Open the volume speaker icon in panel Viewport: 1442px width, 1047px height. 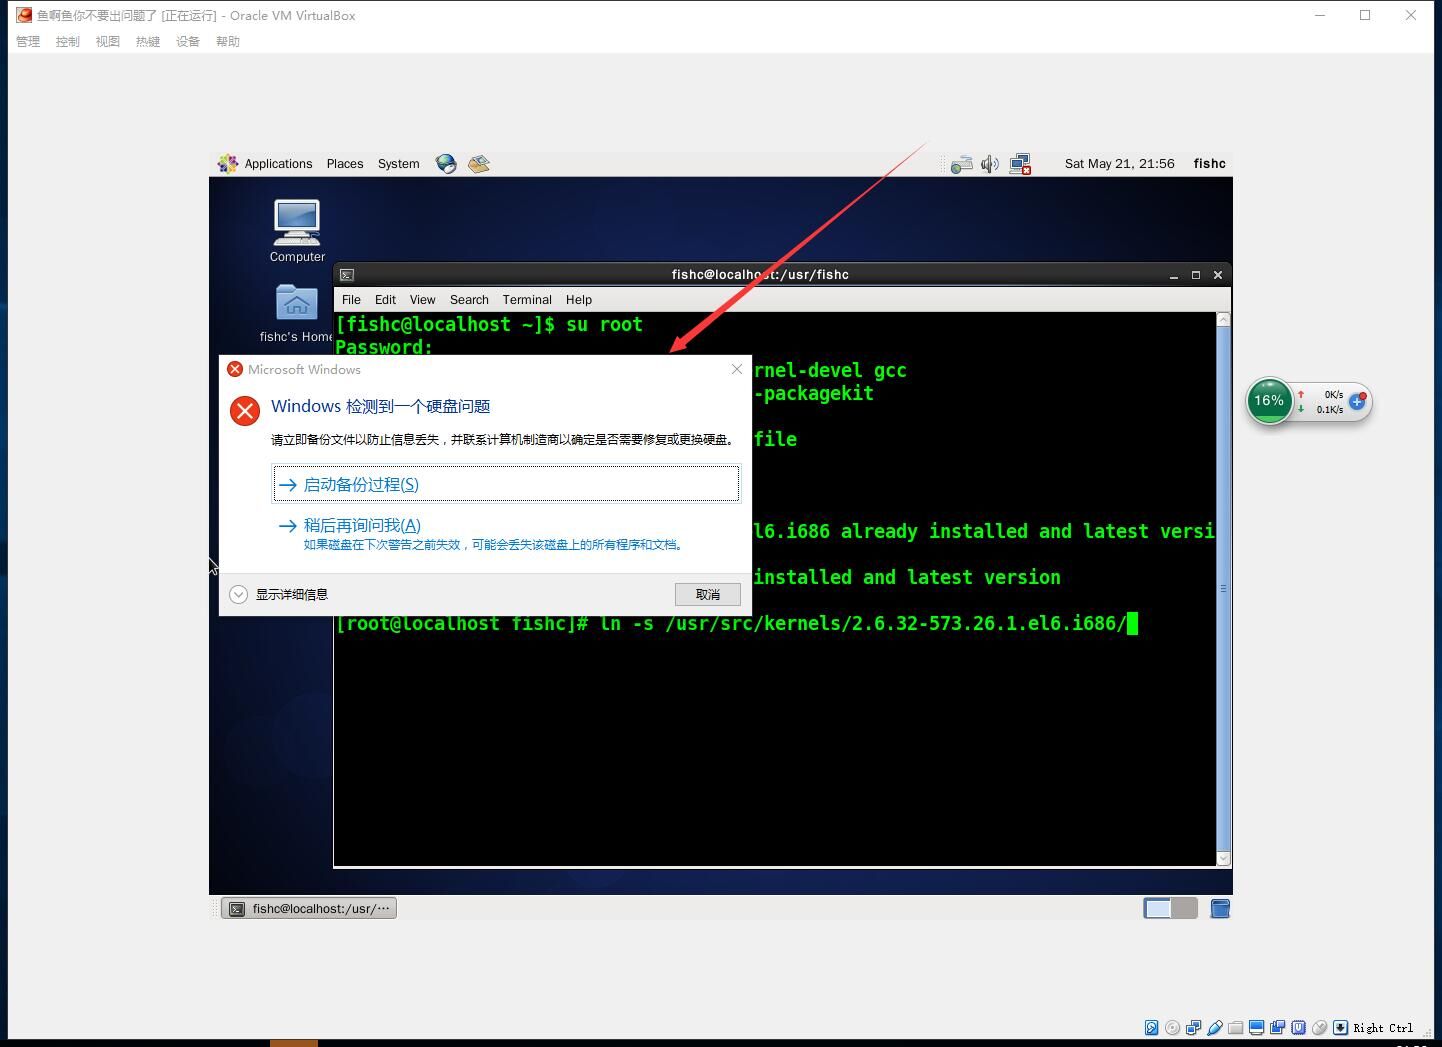990,164
